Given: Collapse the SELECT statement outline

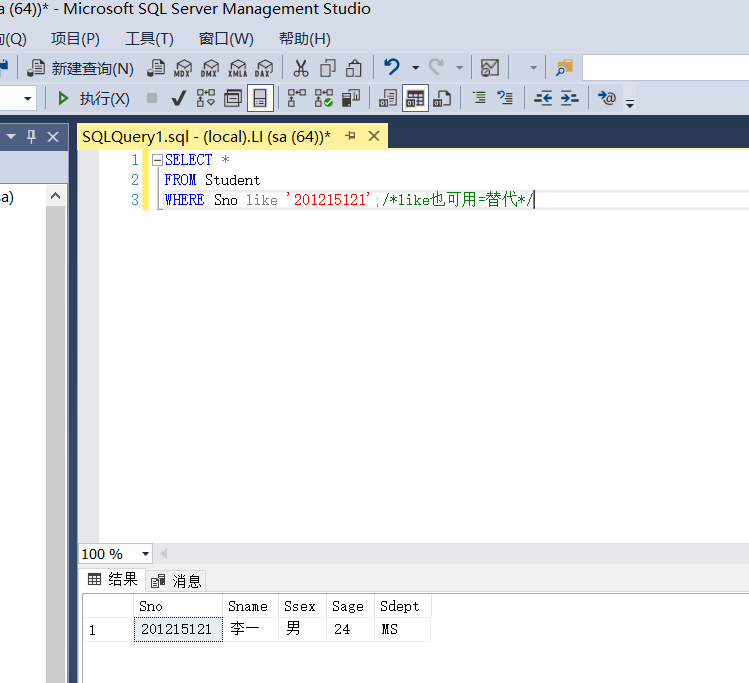Looking at the screenshot, I should pos(157,160).
